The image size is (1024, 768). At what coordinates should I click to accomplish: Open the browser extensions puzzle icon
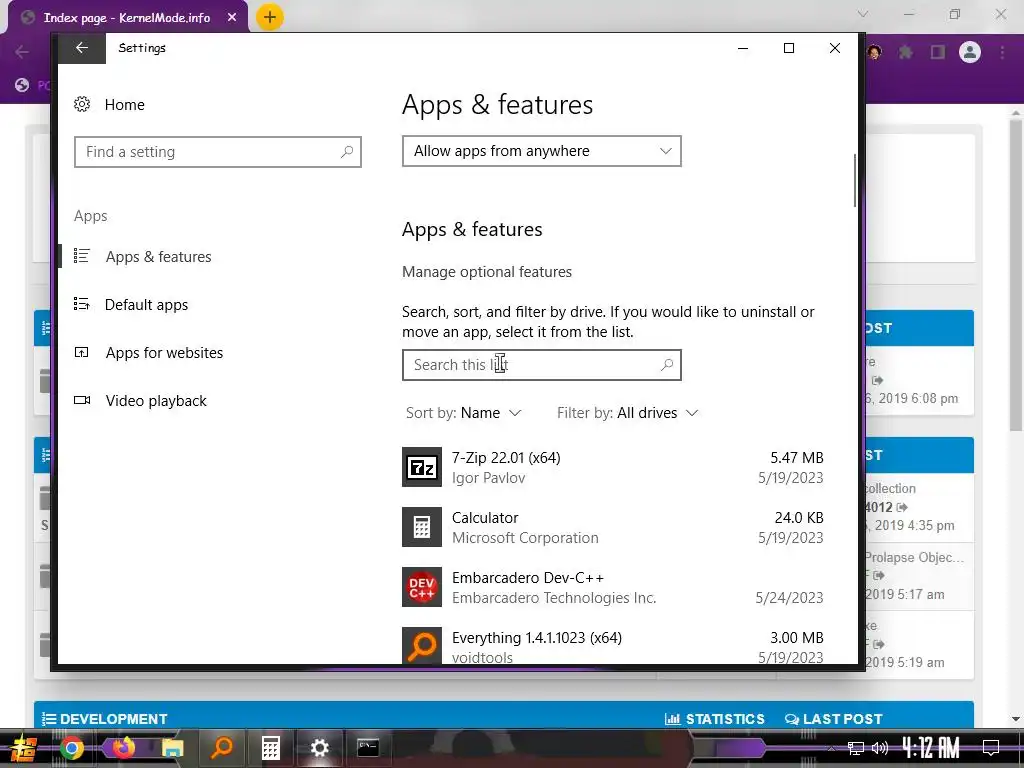coord(905,52)
